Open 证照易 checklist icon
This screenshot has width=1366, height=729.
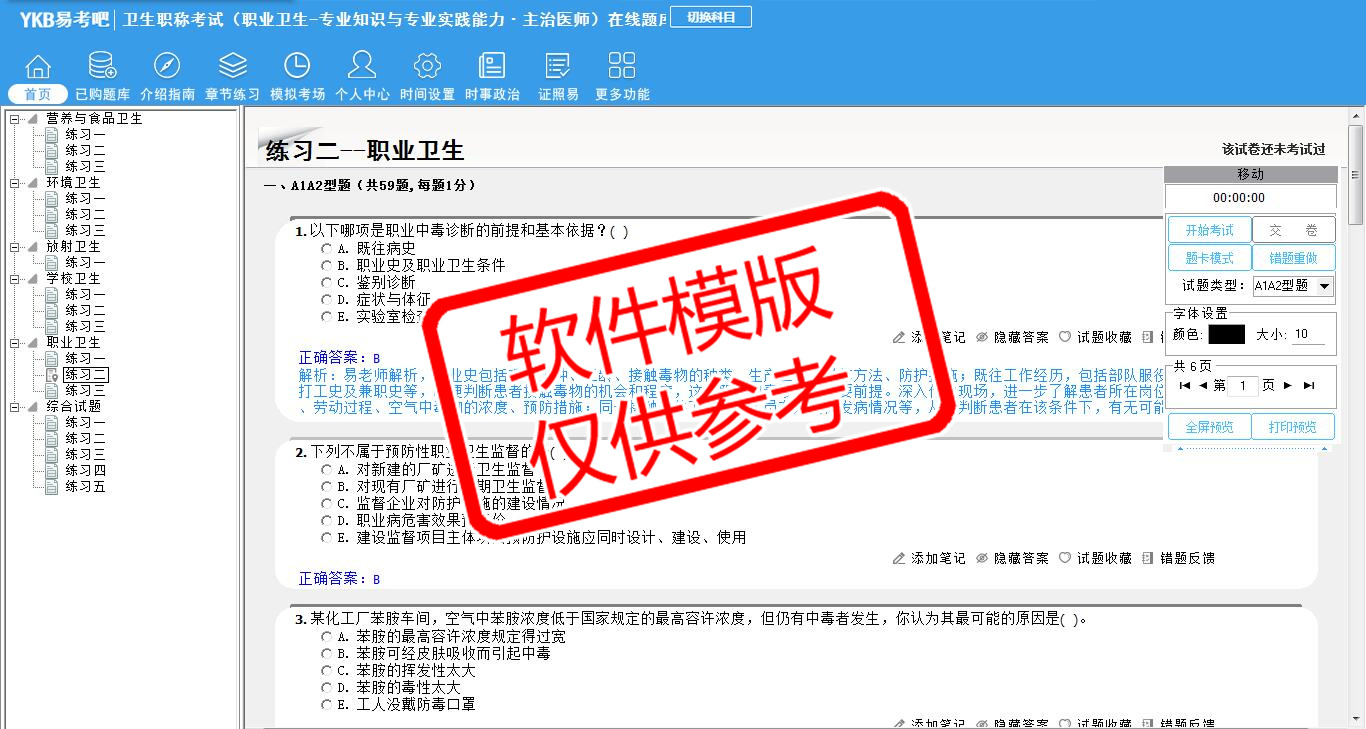(558, 67)
